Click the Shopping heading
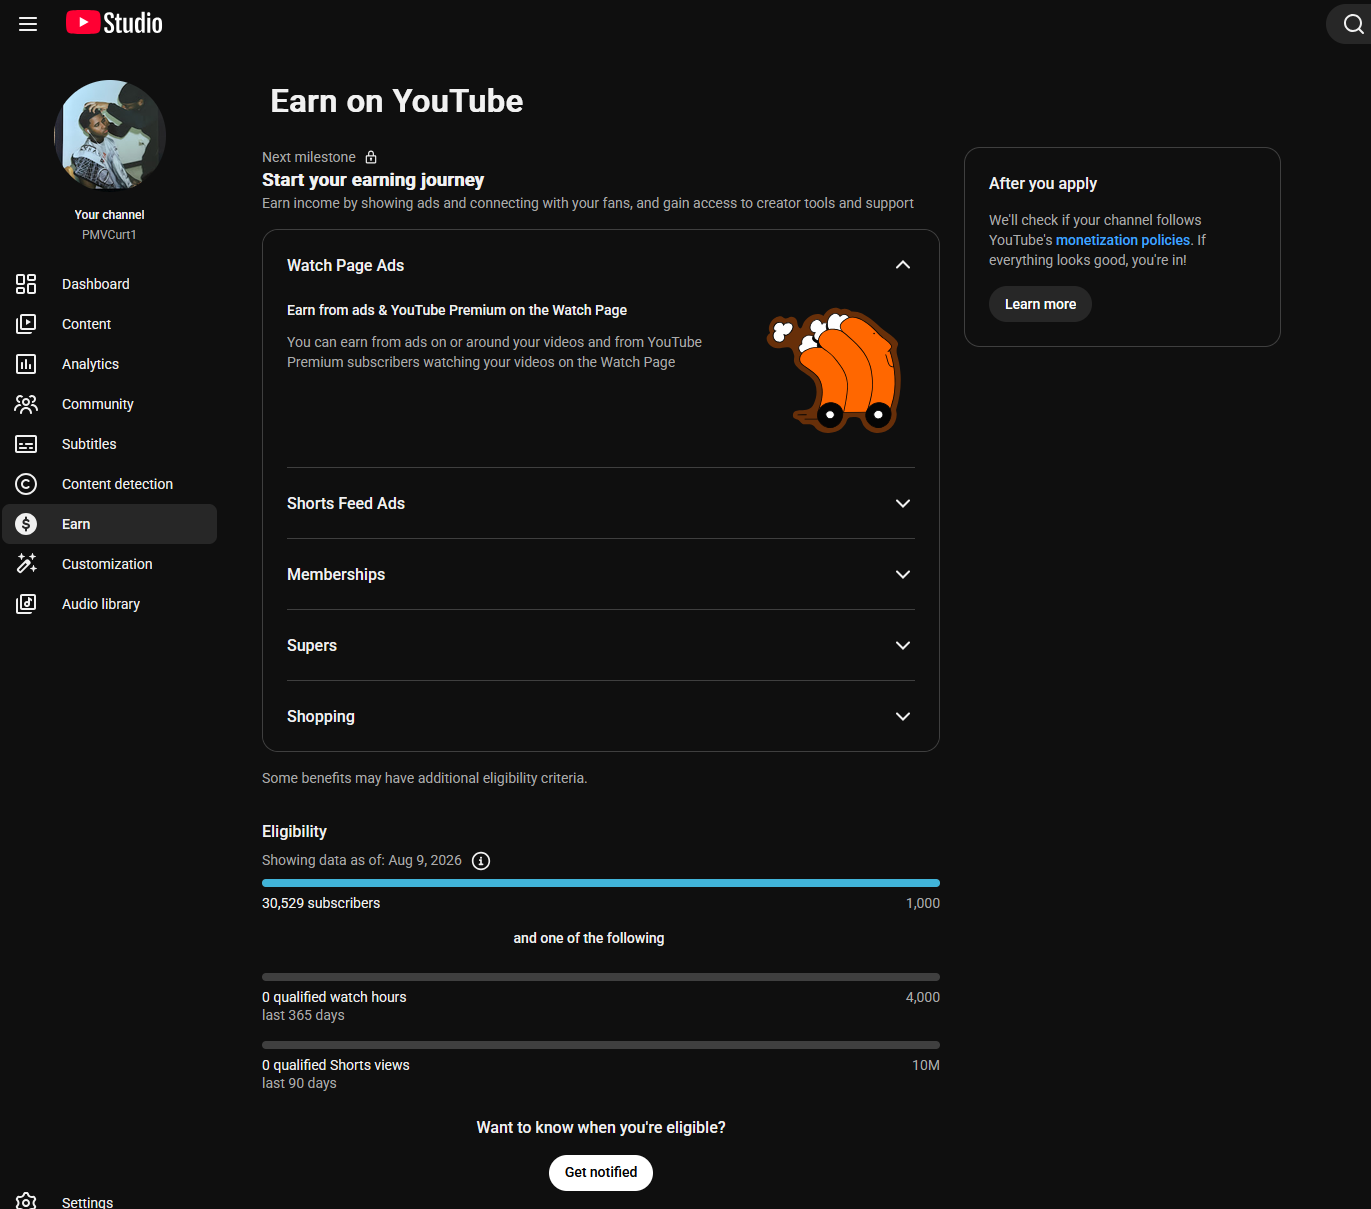This screenshot has width=1371, height=1209. (x=321, y=716)
